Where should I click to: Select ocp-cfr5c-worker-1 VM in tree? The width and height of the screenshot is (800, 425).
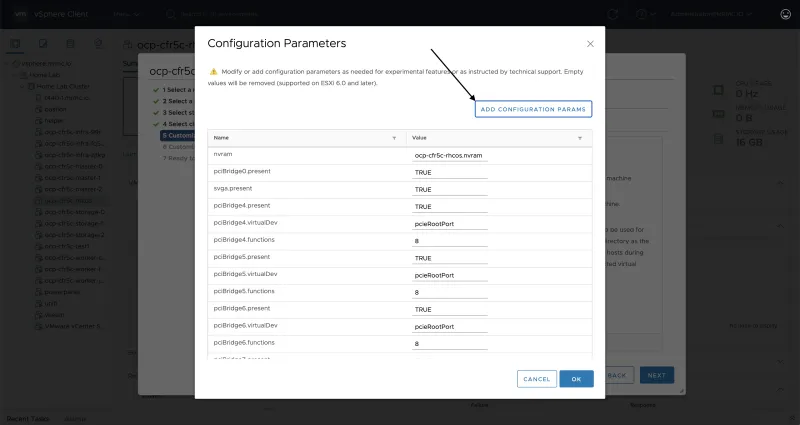pyautogui.click(x=72, y=269)
